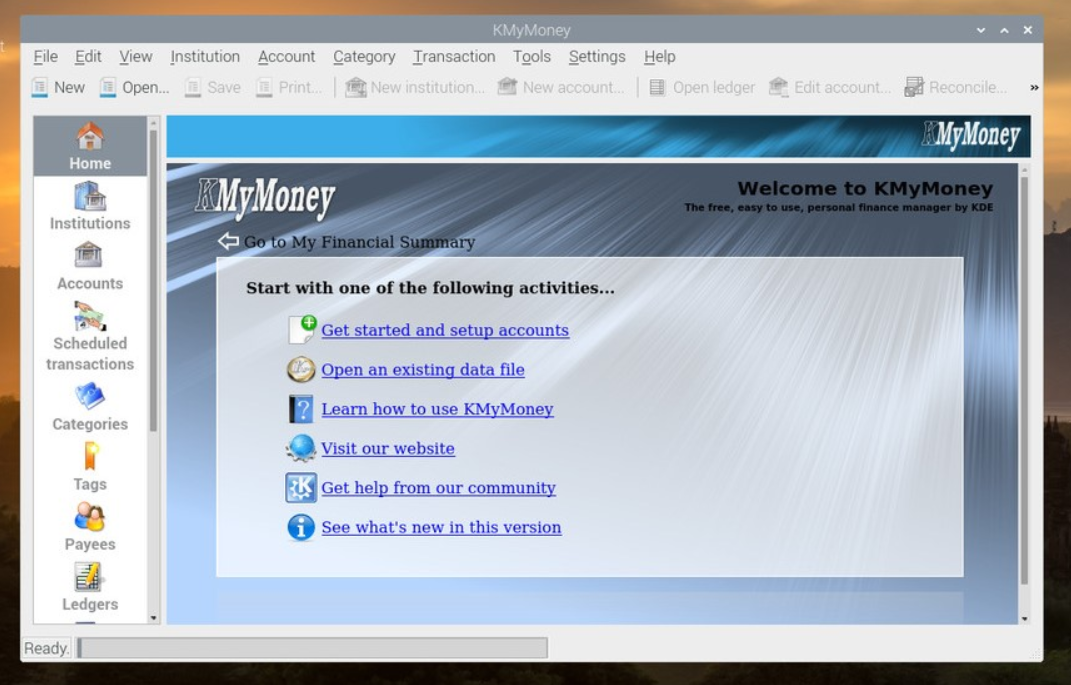The image size is (1071, 685).
Task: Open the Accounts view in sidebar
Action: (x=89, y=266)
